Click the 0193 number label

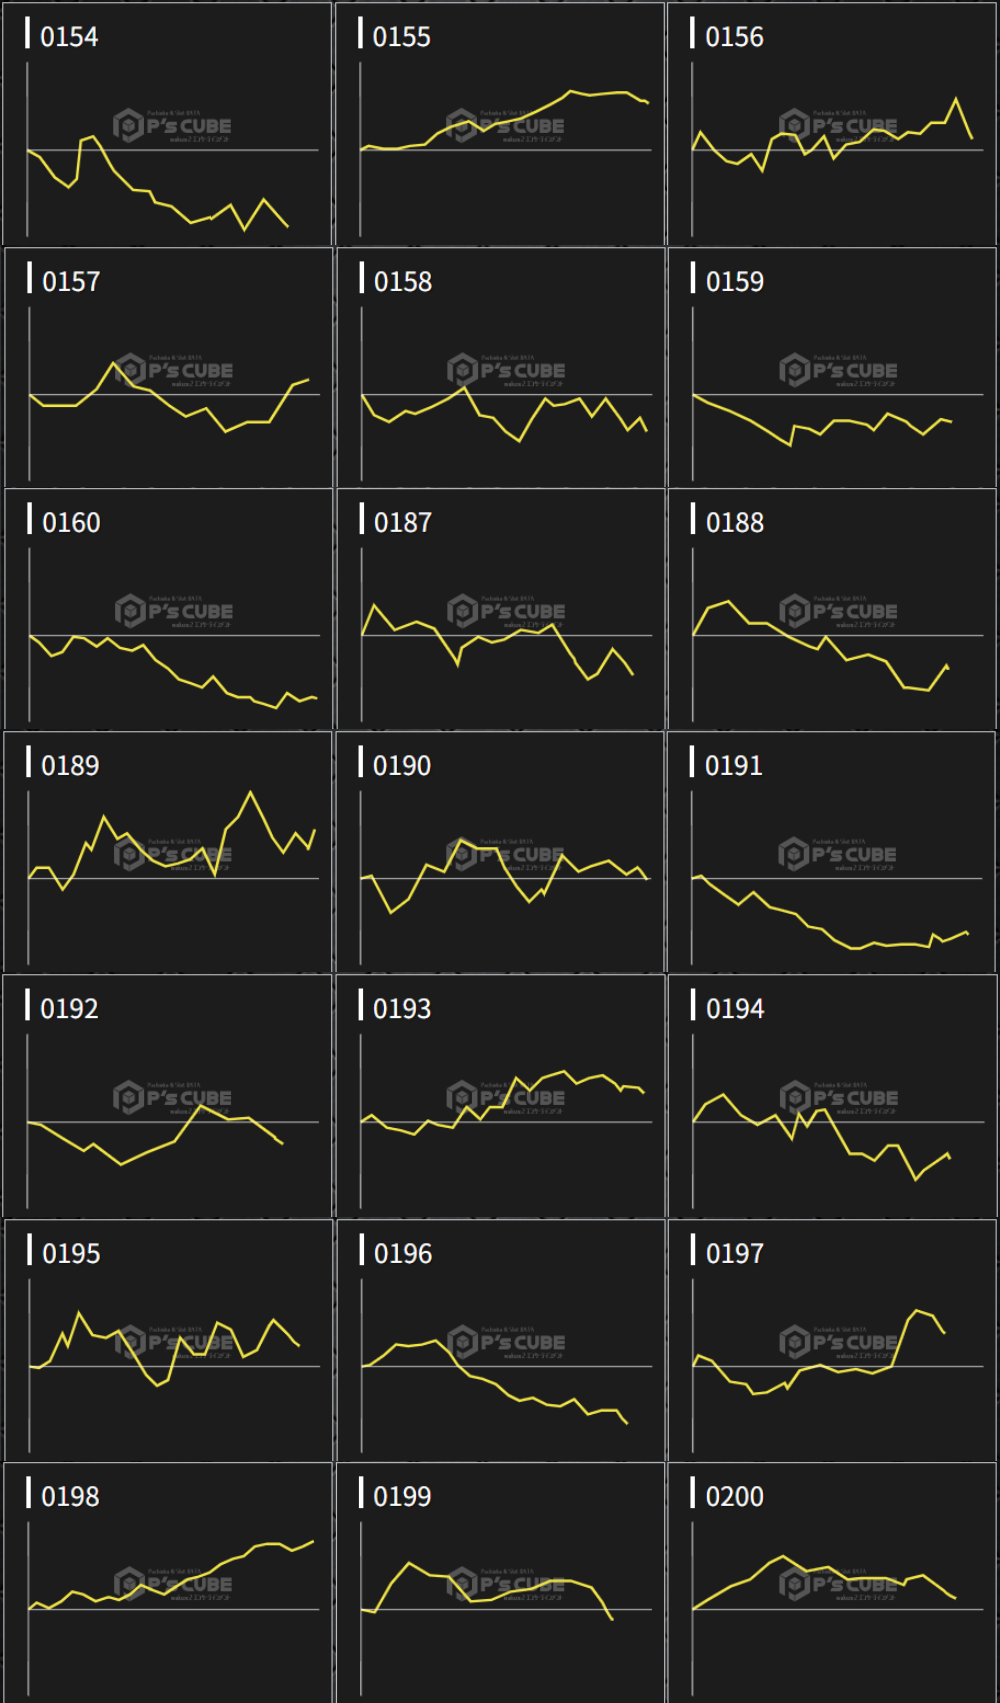[402, 1009]
